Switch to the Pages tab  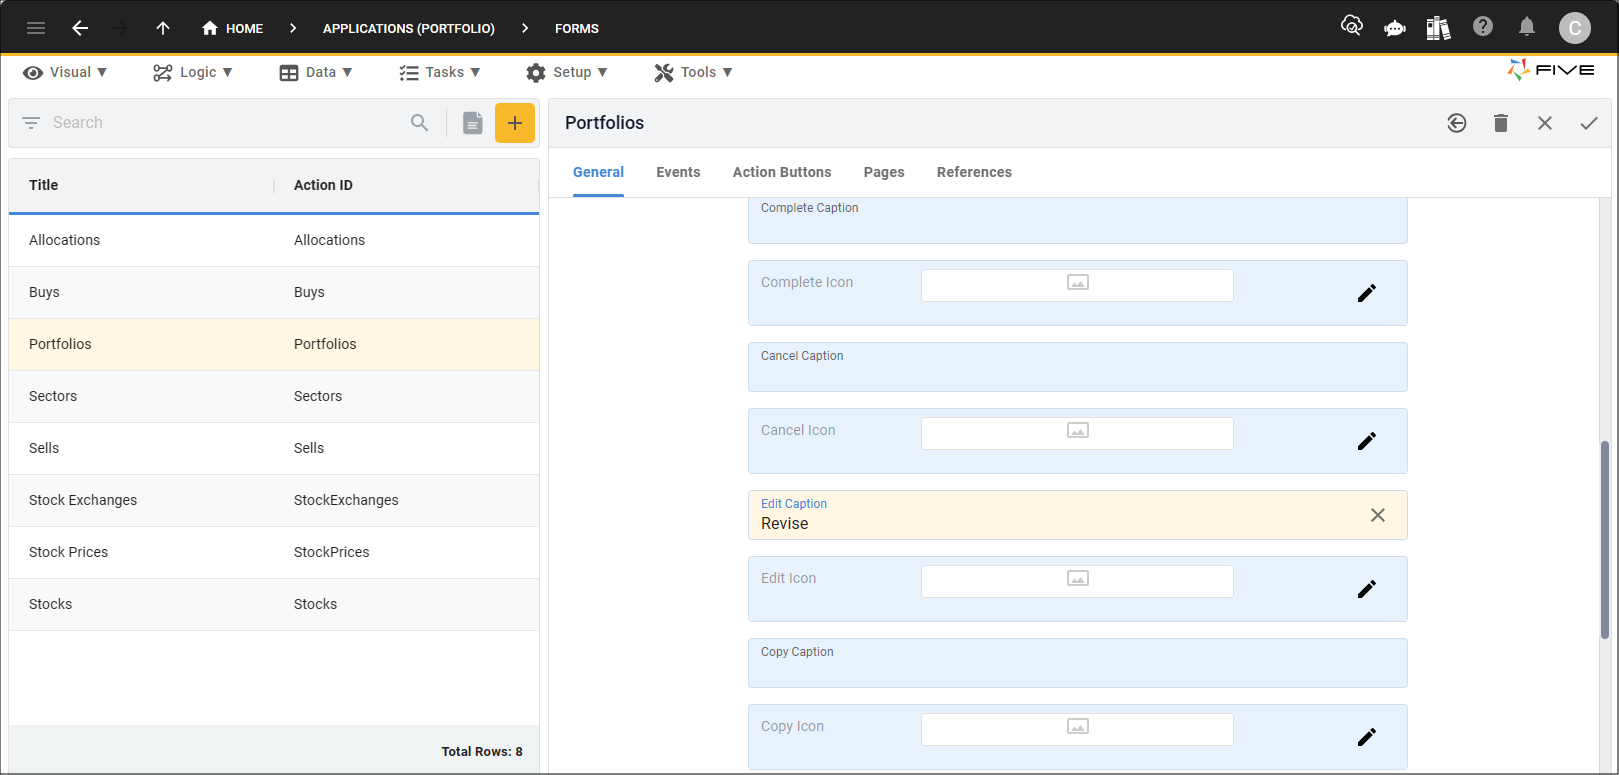[x=884, y=172]
